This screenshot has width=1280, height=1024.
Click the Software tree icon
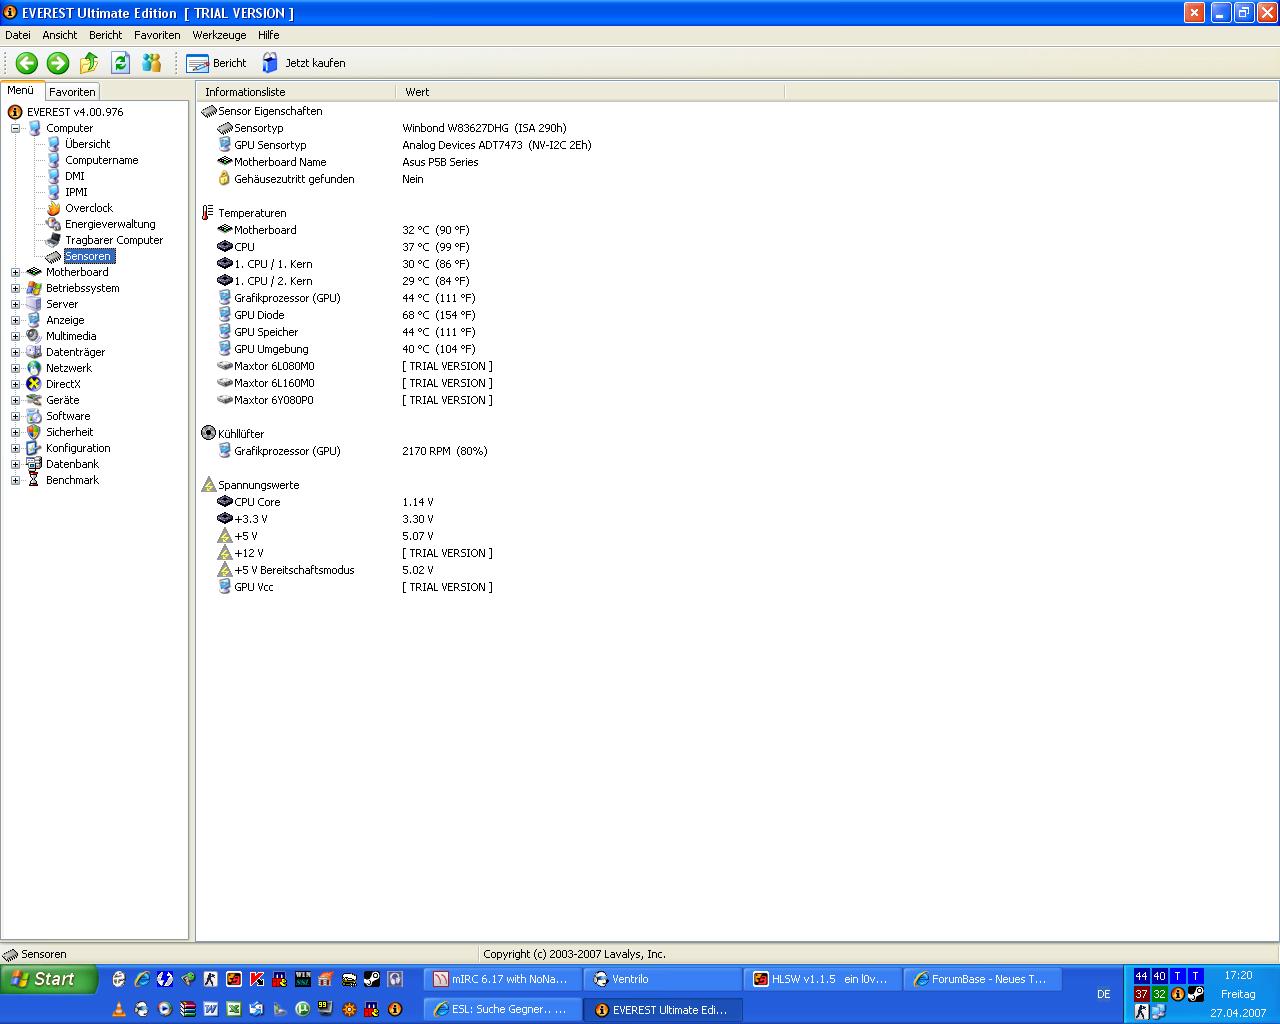click(x=34, y=416)
